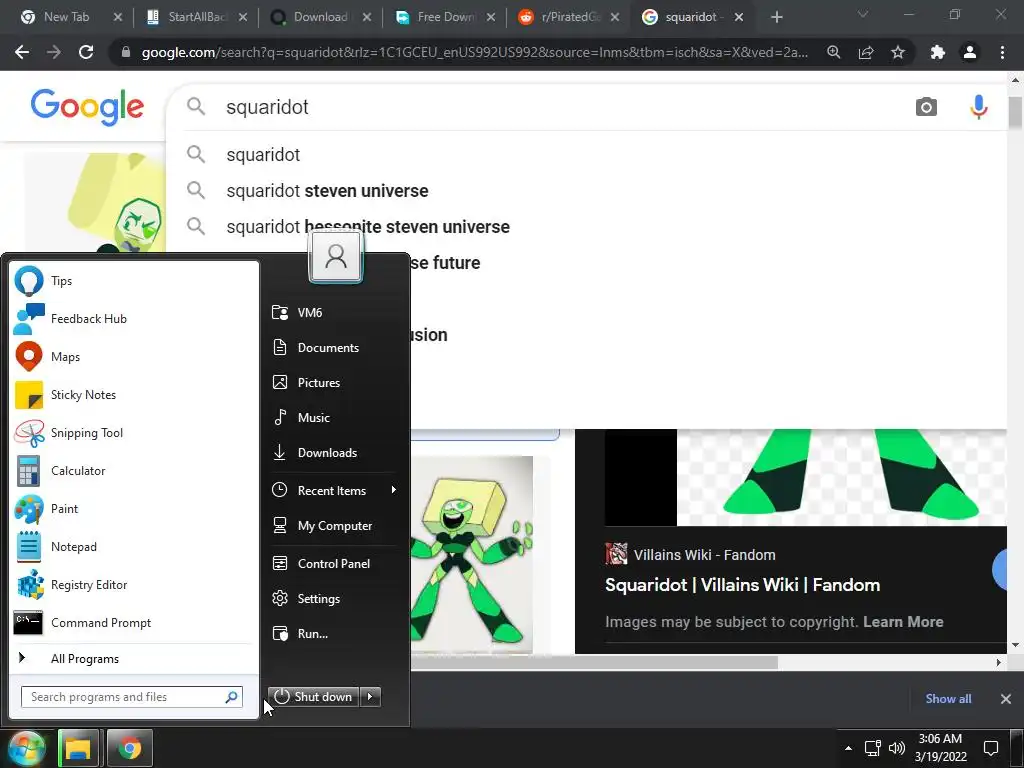Switch to the Free Download tab
The image size is (1024, 768).
pos(444,17)
